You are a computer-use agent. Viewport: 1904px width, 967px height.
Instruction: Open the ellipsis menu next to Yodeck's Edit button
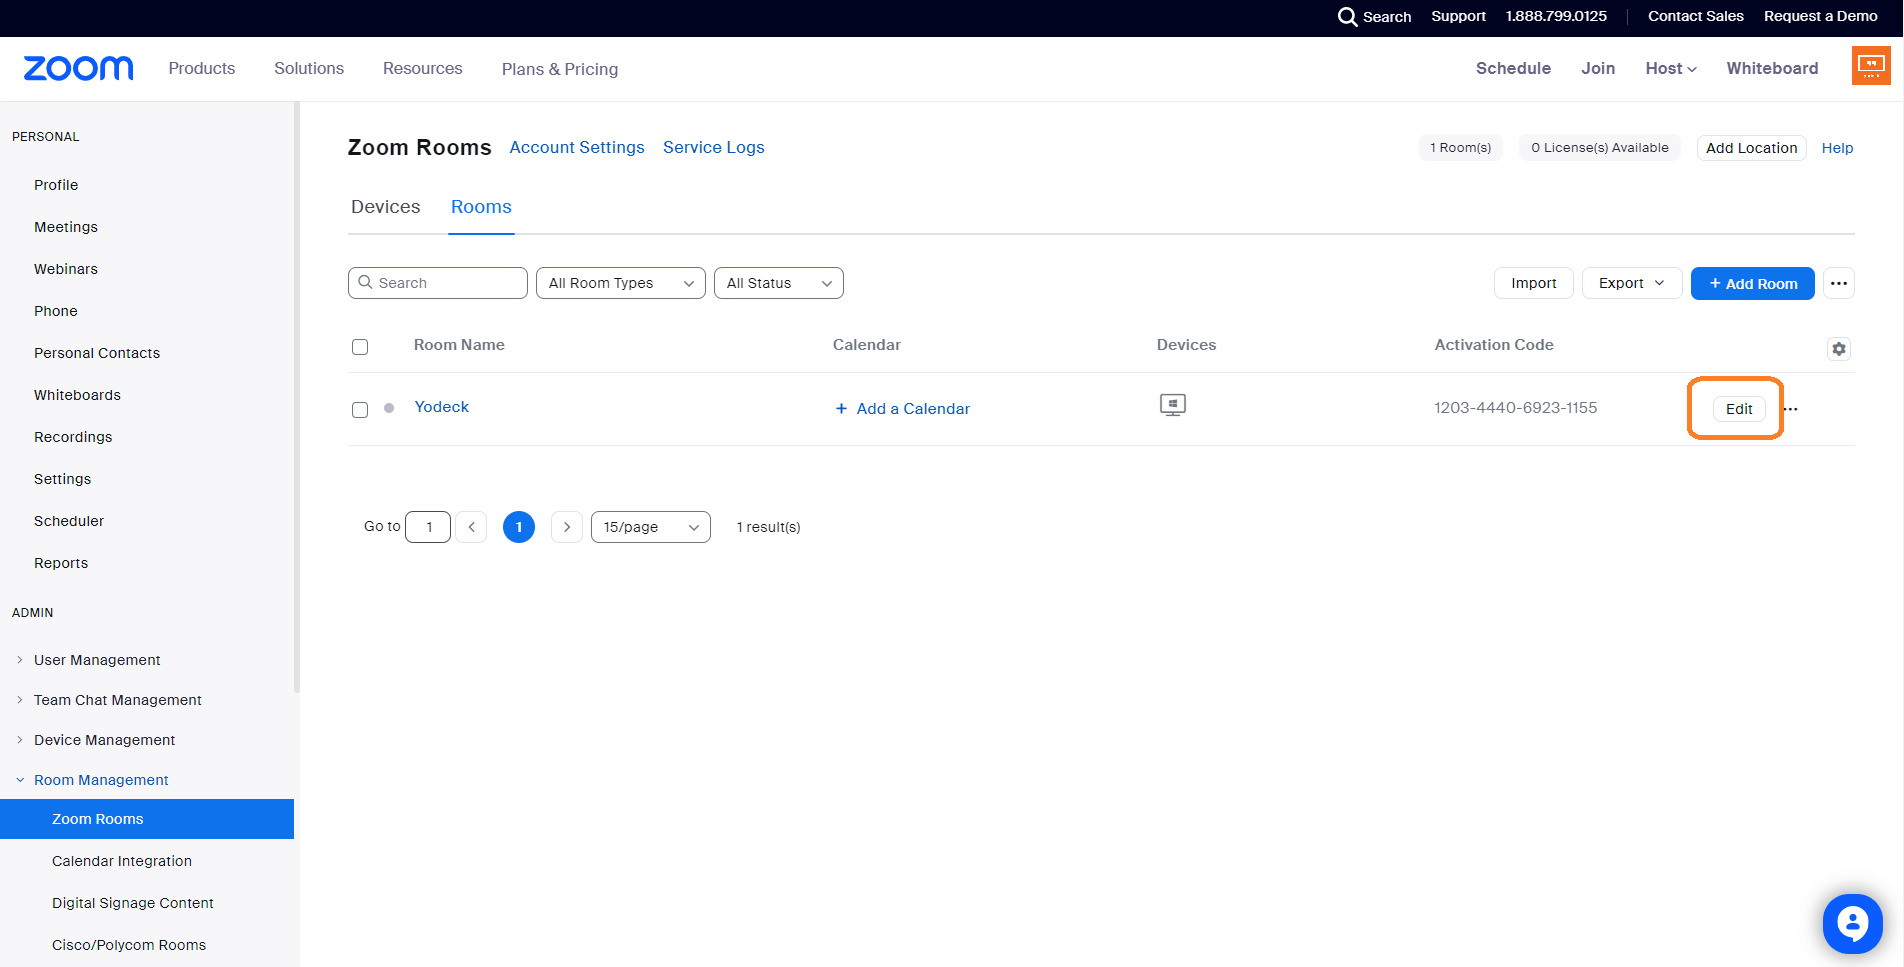[x=1791, y=409]
